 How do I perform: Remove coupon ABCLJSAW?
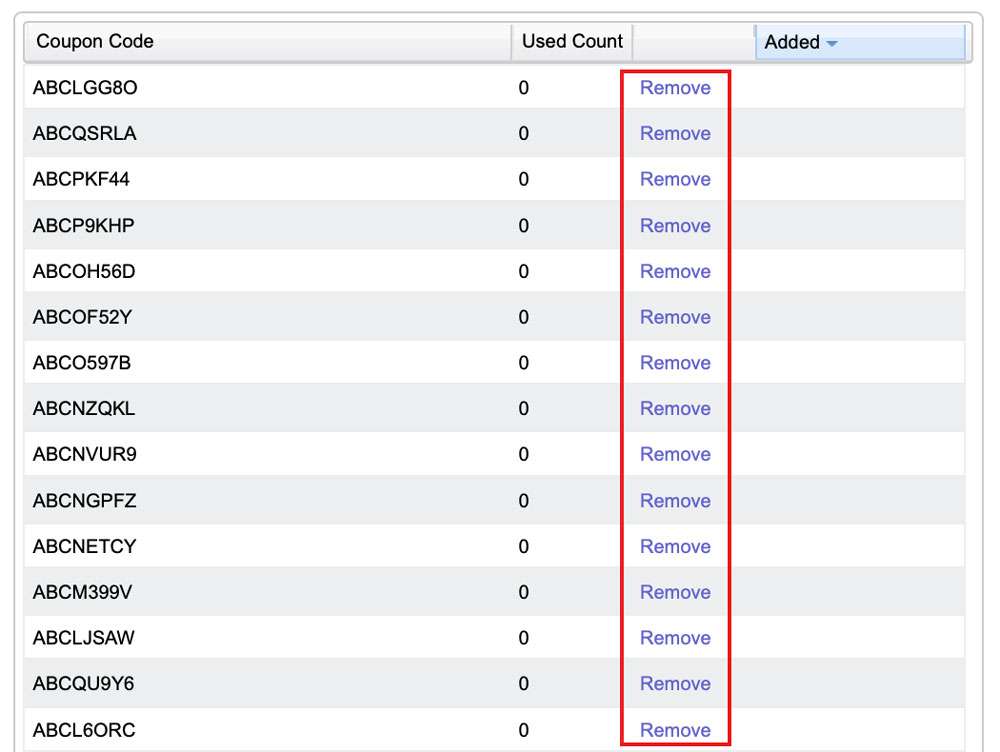coord(675,638)
